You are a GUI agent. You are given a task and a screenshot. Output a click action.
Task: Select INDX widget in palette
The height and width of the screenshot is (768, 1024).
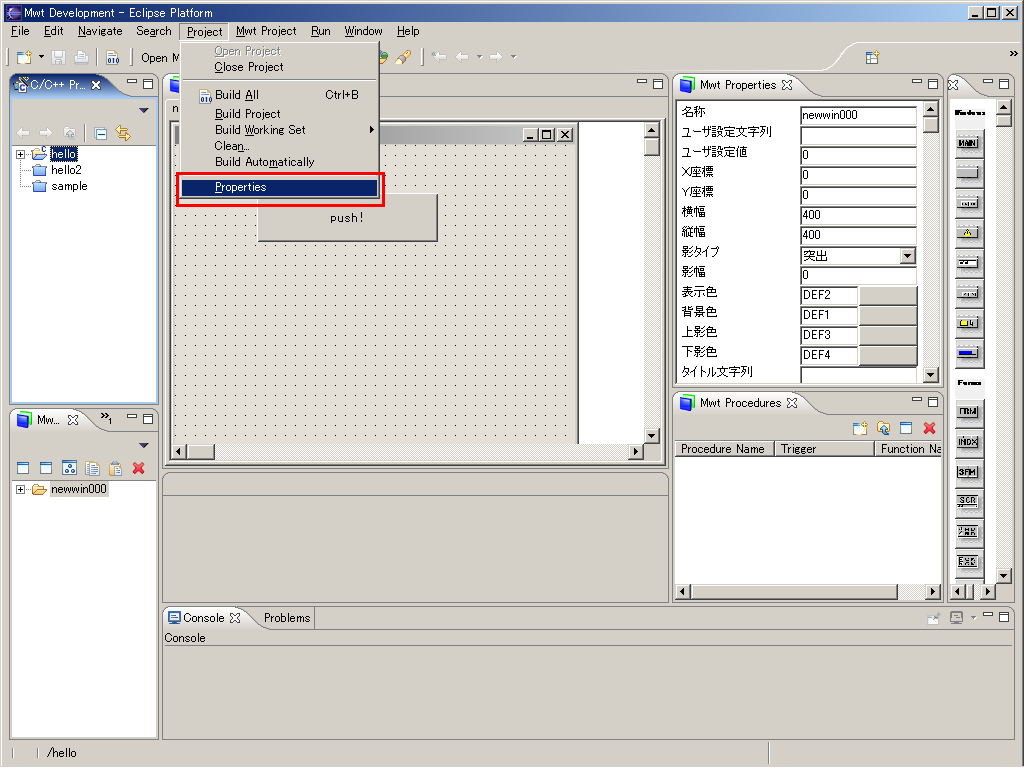click(x=968, y=442)
